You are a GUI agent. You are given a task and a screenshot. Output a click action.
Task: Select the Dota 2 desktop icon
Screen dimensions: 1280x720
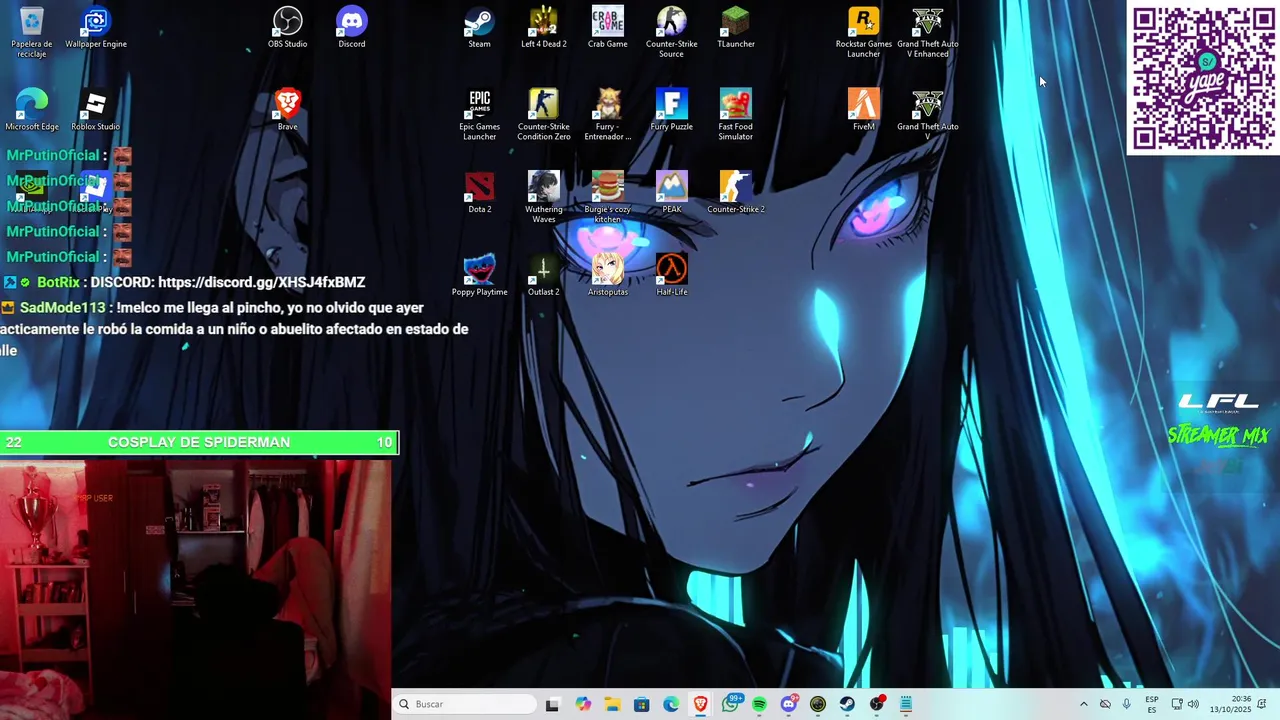pyautogui.click(x=480, y=193)
